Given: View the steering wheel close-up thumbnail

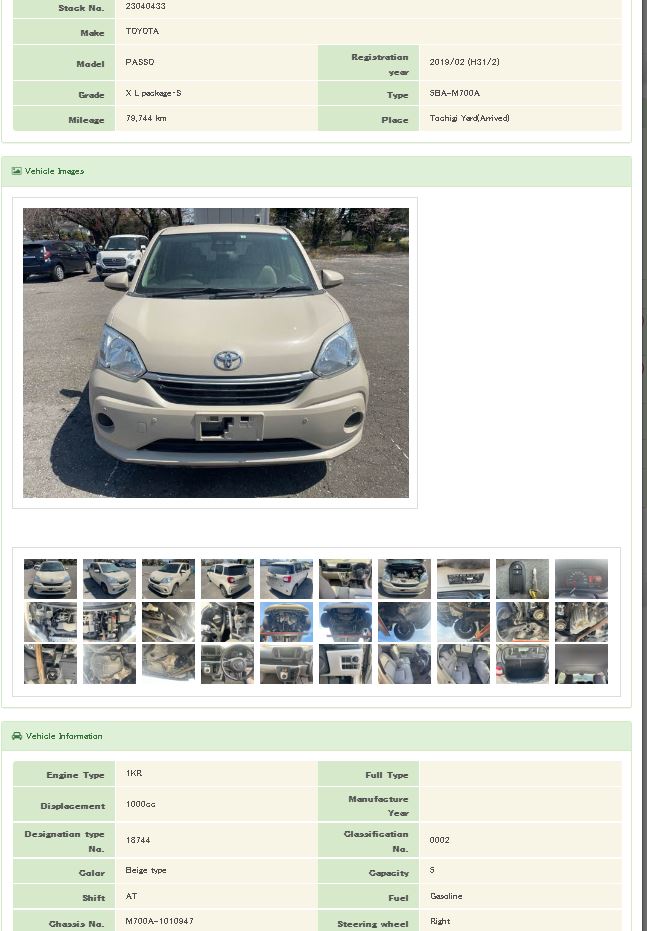Looking at the screenshot, I should [227, 664].
